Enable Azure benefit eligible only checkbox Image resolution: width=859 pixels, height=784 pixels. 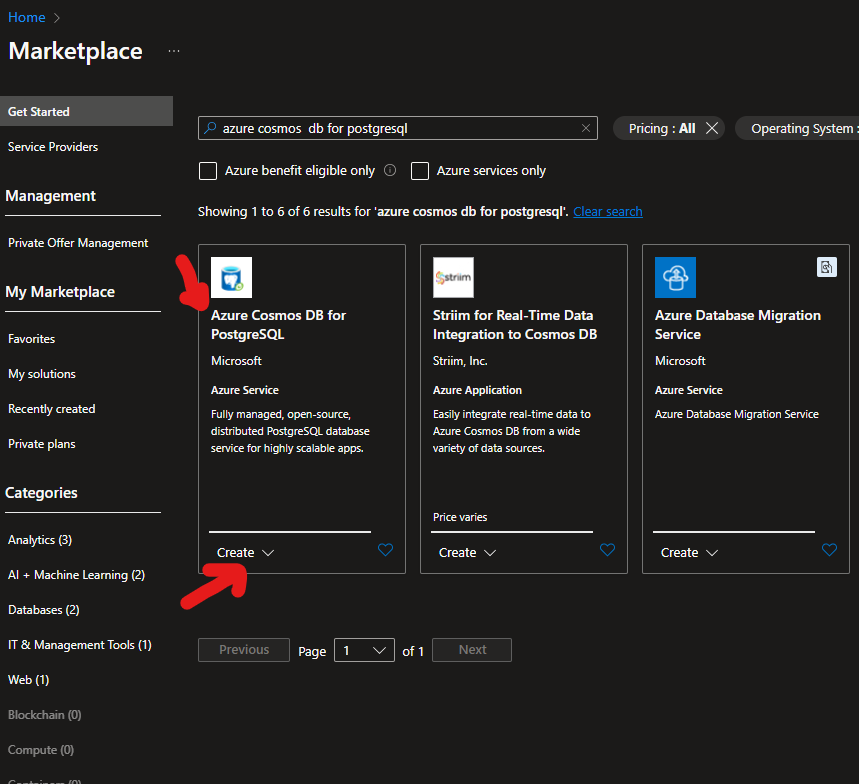click(x=208, y=171)
